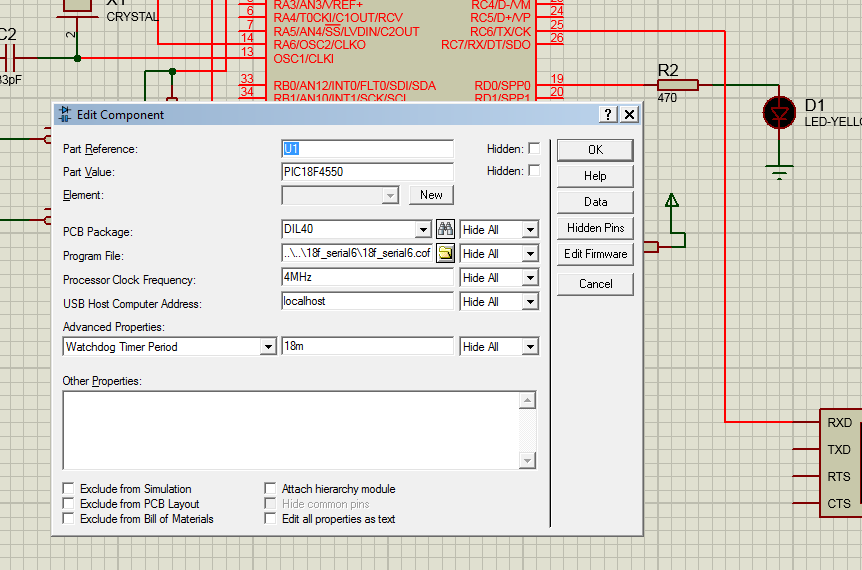Click the Part Reference U1 field
The height and width of the screenshot is (570, 862).
(367, 148)
